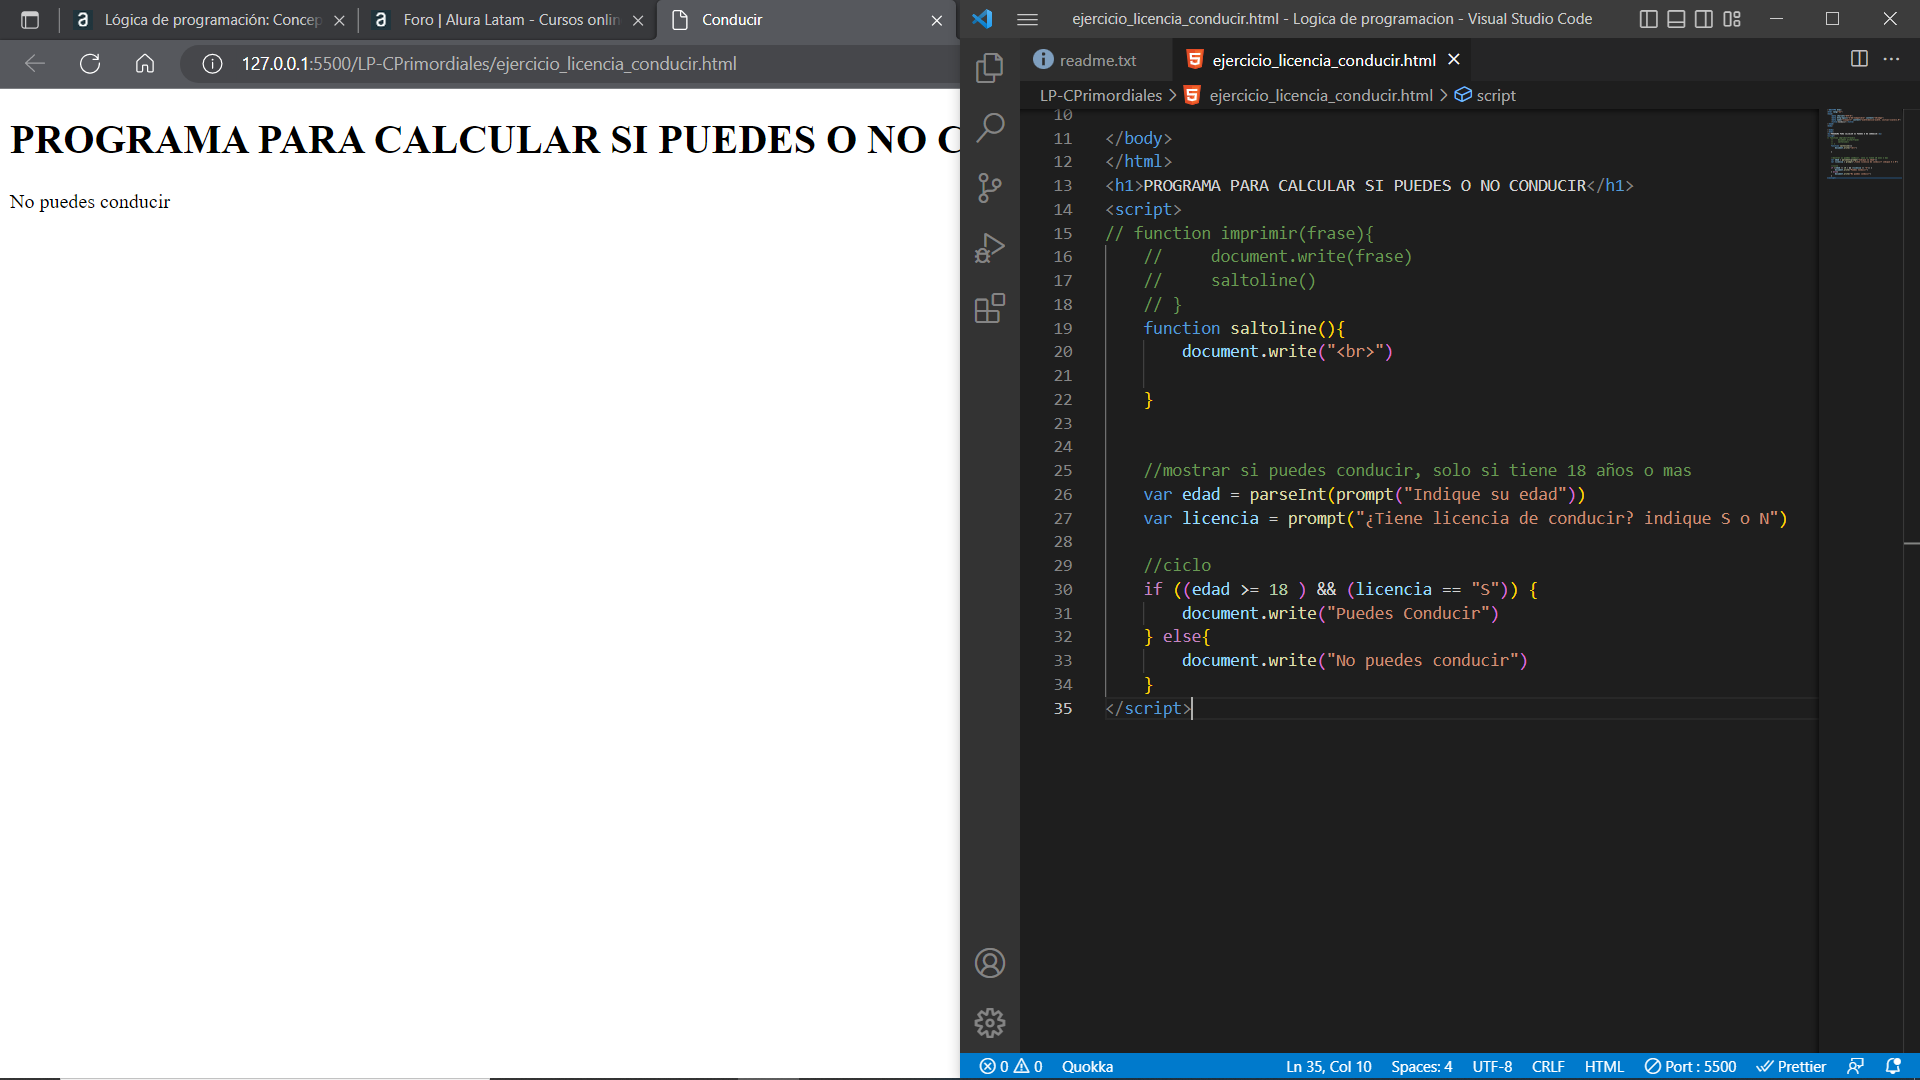Image resolution: width=1920 pixels, height=1080 pixels.
Task: Open the Accounts menu in activity bar
Action: tap(990, 963)
